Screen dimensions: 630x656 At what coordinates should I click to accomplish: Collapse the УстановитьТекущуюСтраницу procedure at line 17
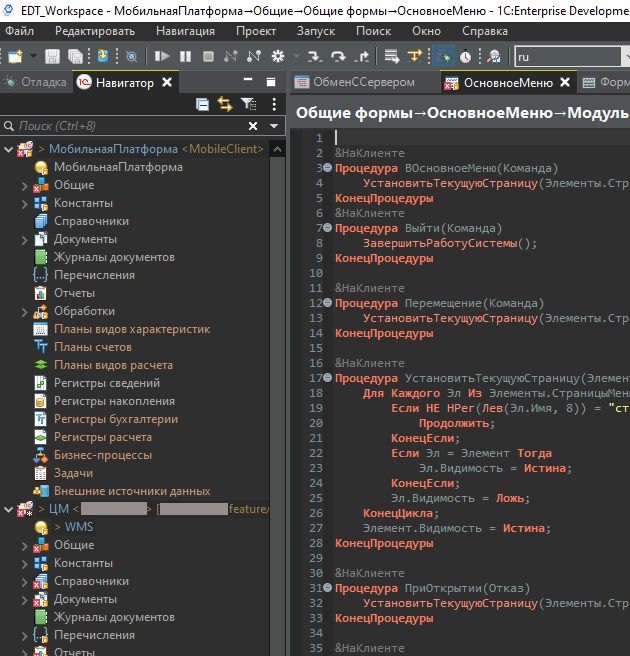327,379
